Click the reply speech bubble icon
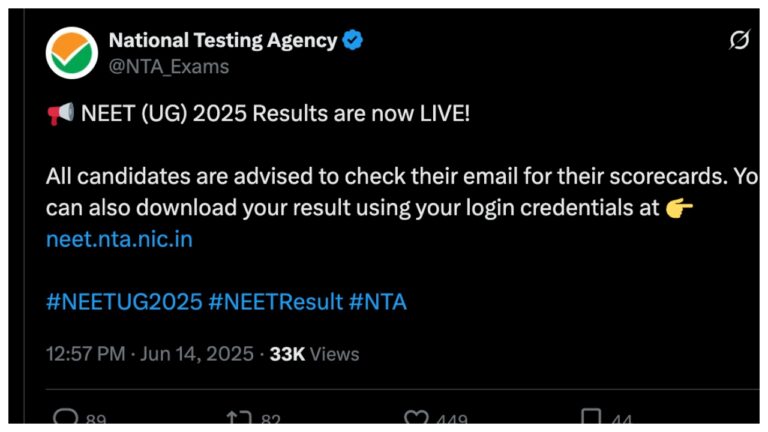768x432 pixels. click(x=65, y=419)
